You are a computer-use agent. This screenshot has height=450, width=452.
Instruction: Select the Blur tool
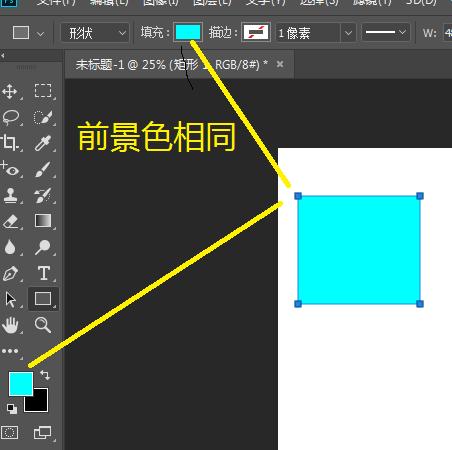click(10, 247)
